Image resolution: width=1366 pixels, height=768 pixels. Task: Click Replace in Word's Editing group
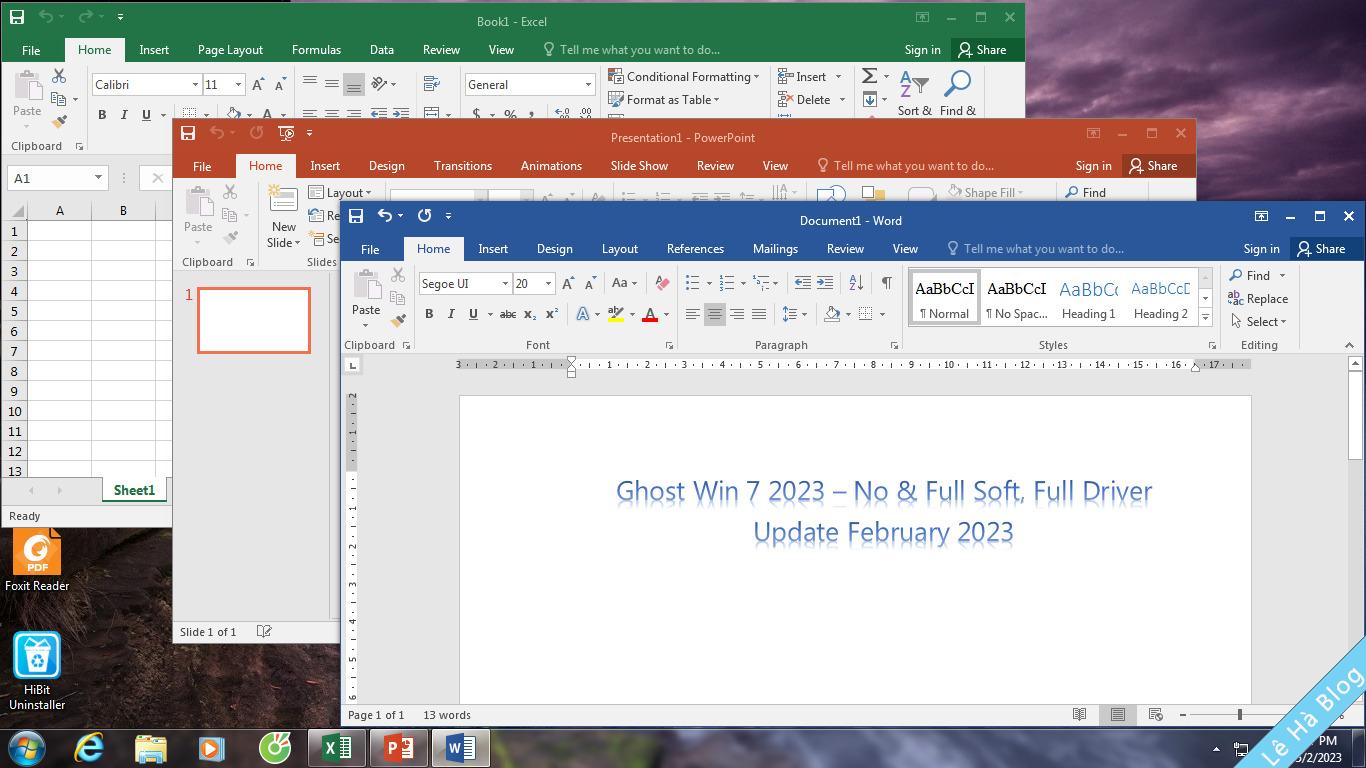(x=1260, y=298)
